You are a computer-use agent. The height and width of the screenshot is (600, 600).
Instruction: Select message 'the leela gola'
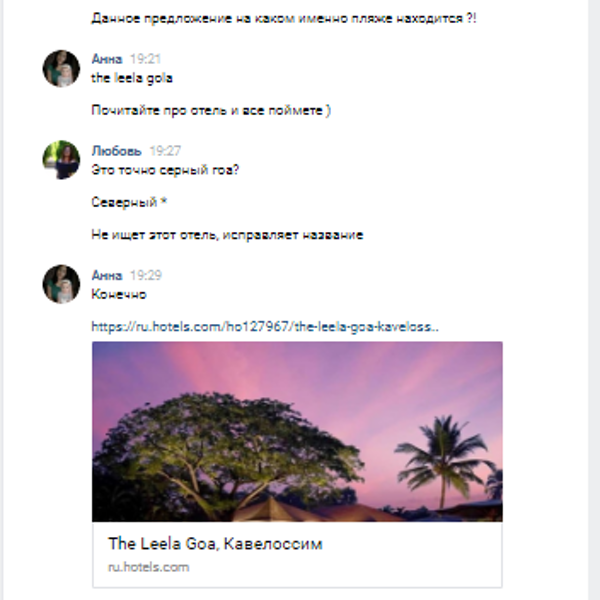[x=132, y=78]
